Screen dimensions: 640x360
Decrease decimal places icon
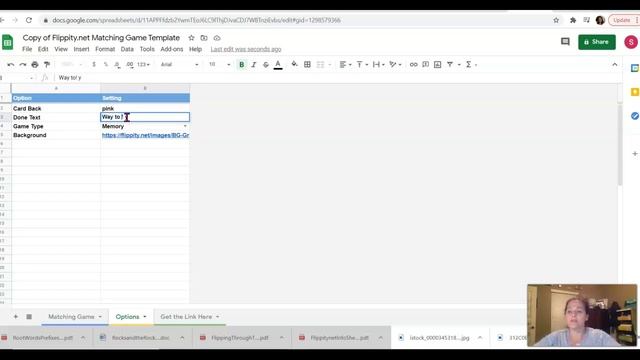(117, 64)
